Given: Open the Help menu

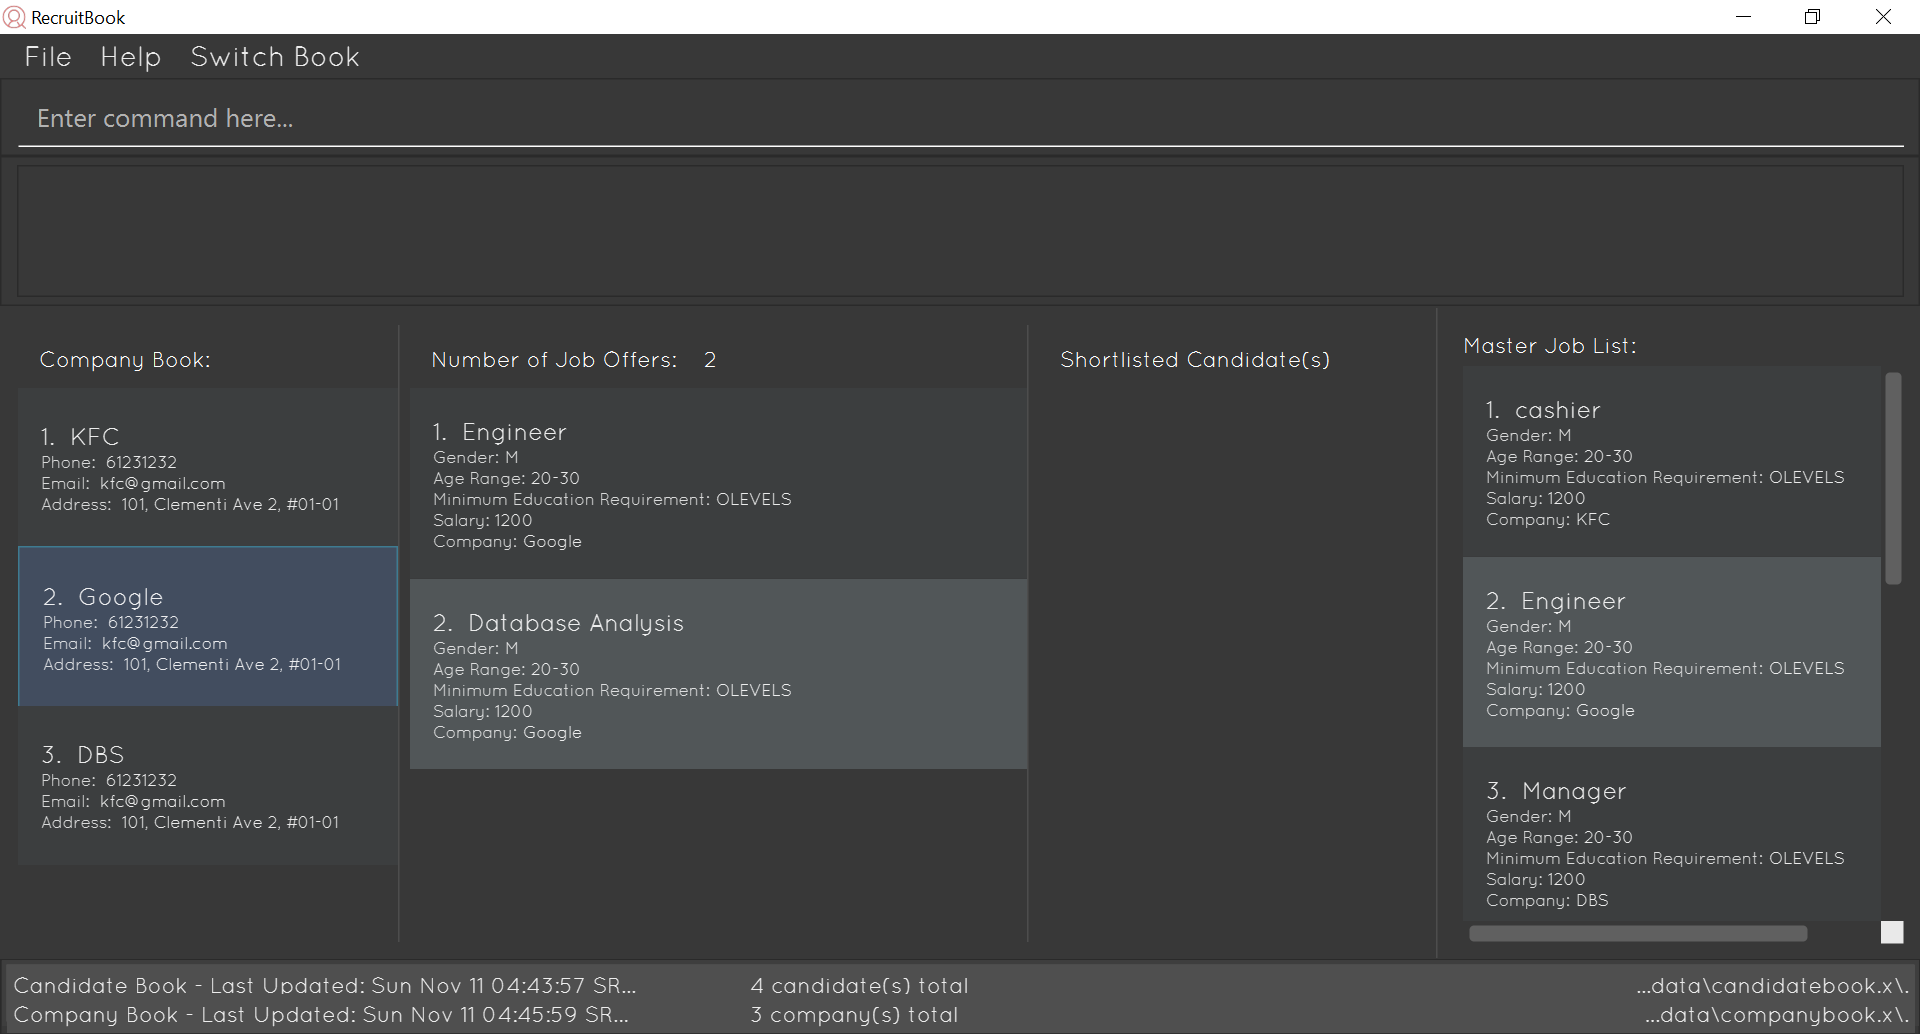Looking at the screenshot, I should (x=131, y=57).
